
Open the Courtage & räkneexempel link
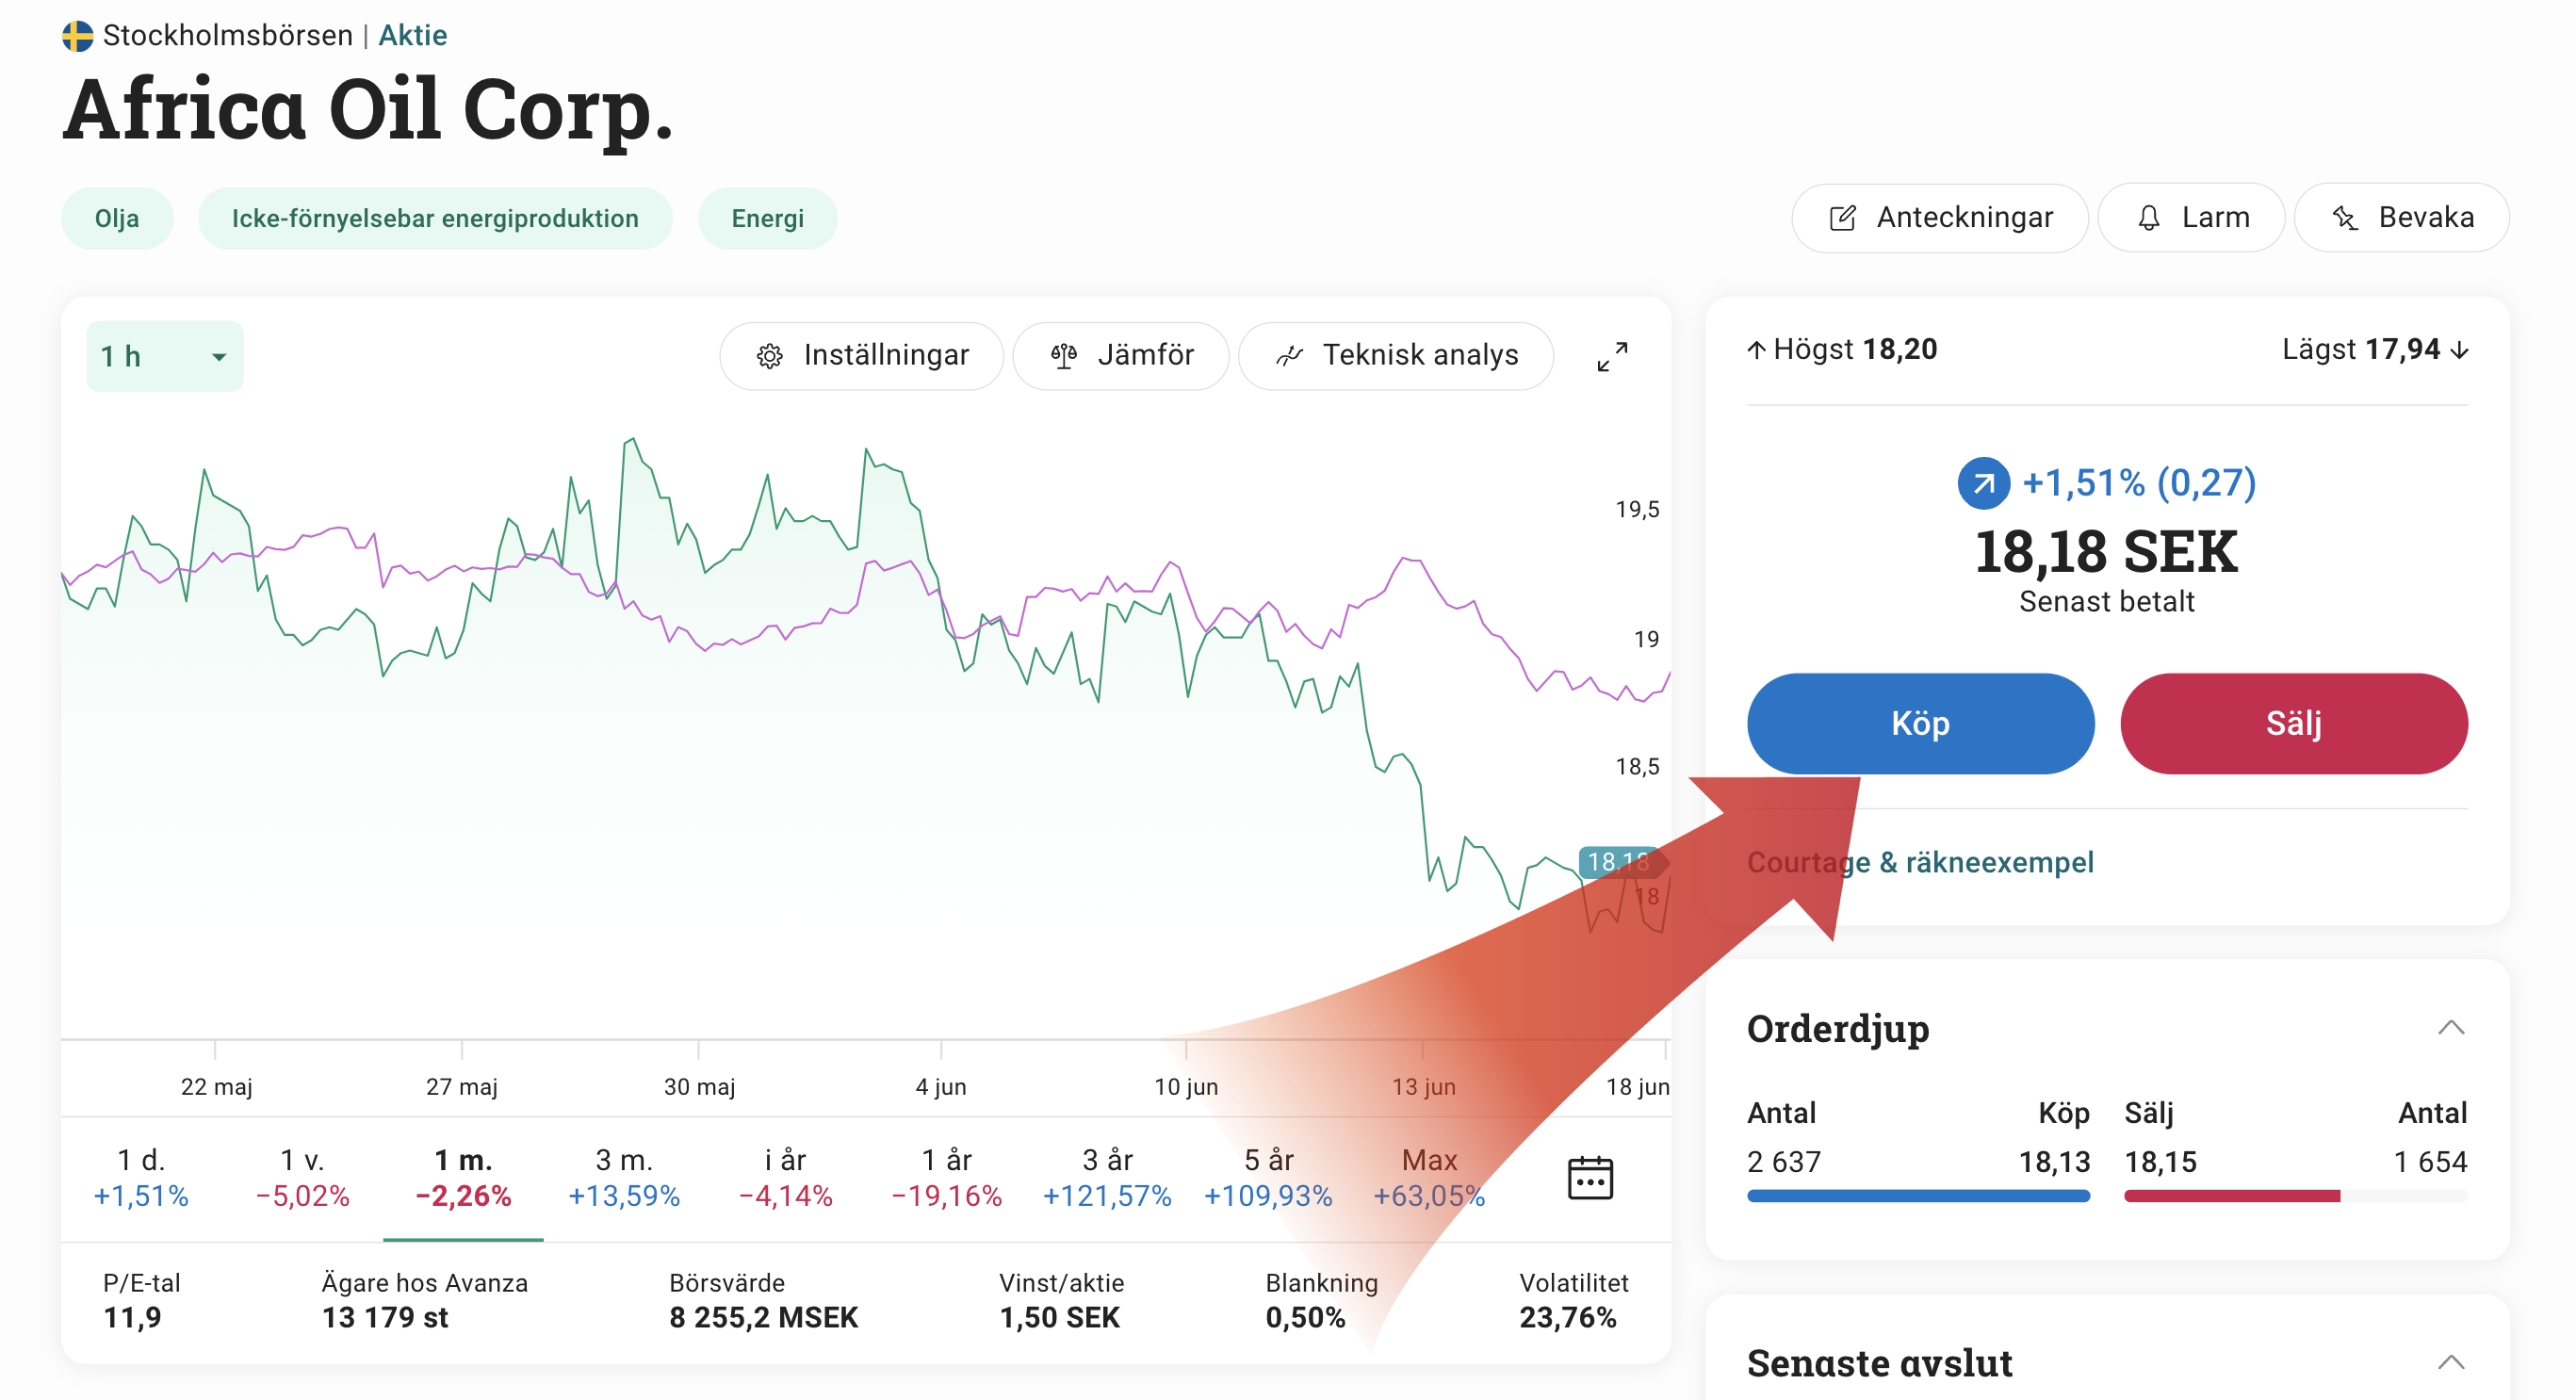coord(1919,862)
